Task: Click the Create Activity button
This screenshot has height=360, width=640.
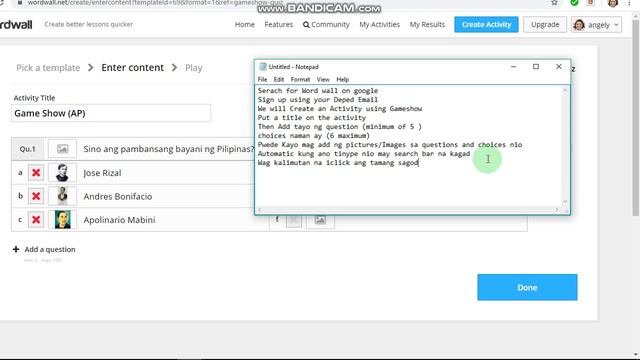Action: pyautogui.click(x=486, y=24)
